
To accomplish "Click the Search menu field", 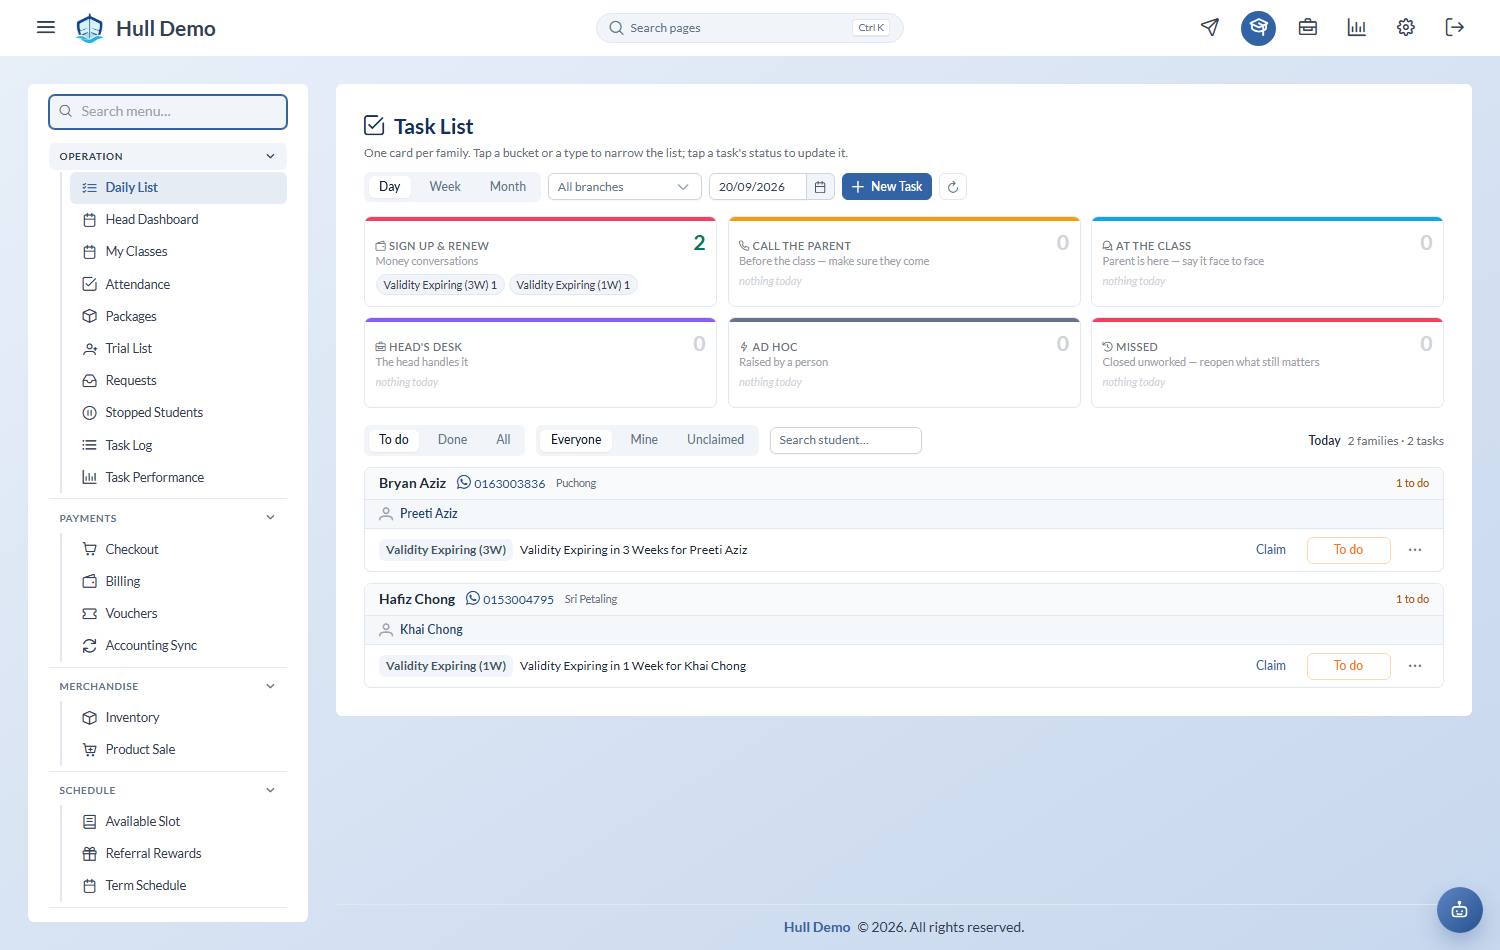I will 168,112.
